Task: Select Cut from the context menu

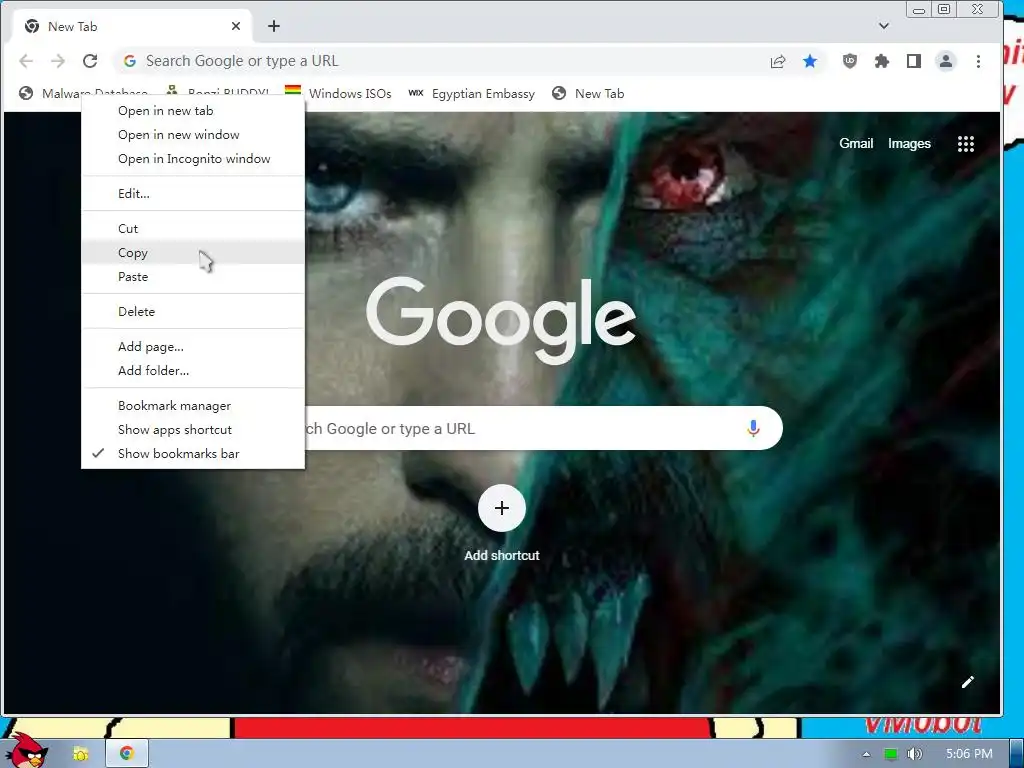Action: (193, 229)
